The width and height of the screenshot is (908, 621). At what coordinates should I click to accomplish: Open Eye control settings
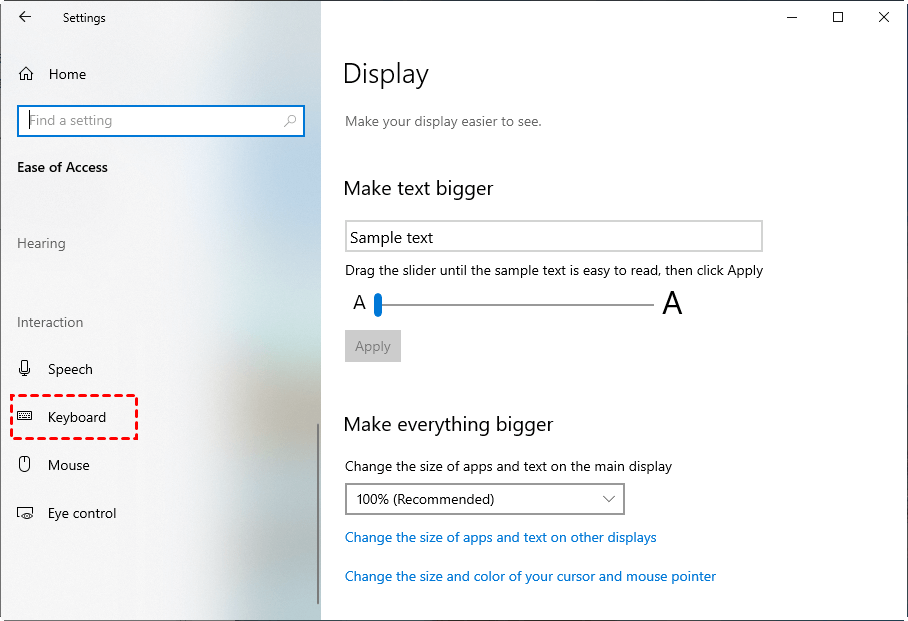click(82, 513)
